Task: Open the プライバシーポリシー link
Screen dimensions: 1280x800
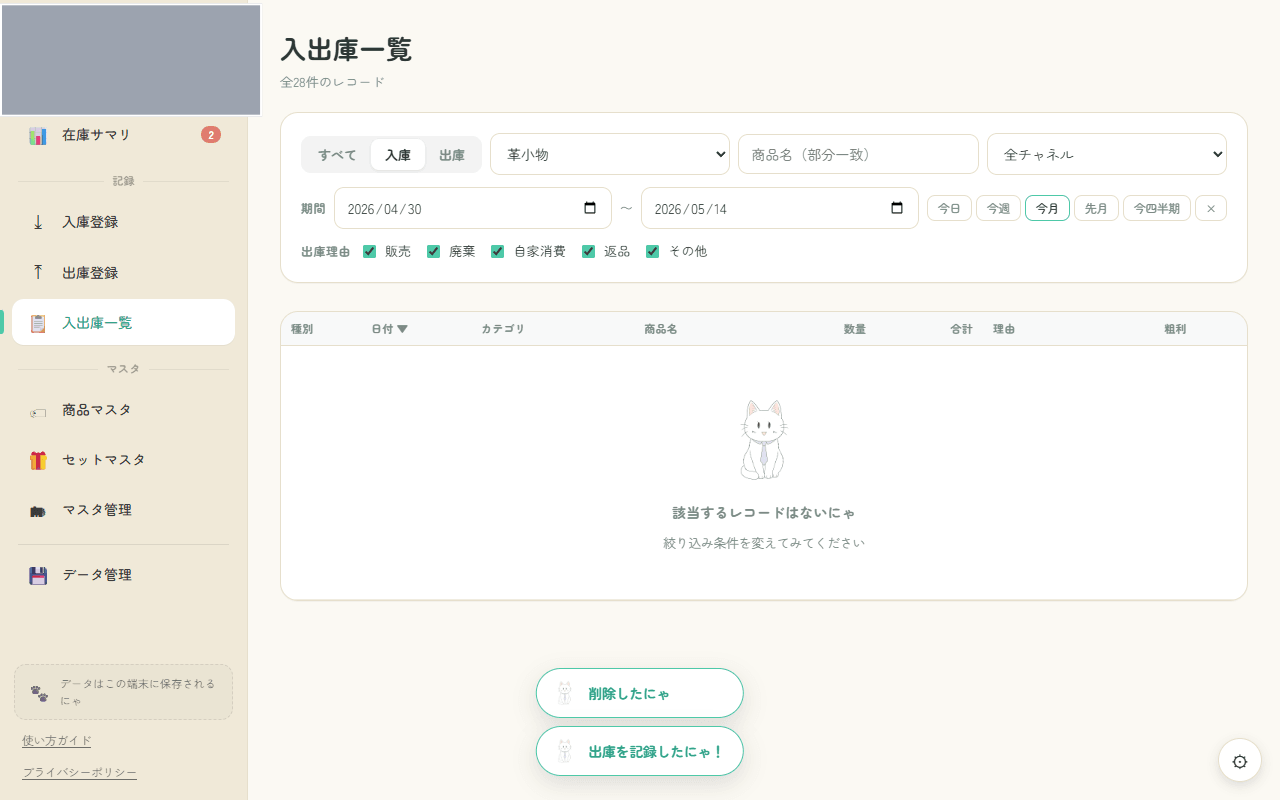Action: pos(80,773)
